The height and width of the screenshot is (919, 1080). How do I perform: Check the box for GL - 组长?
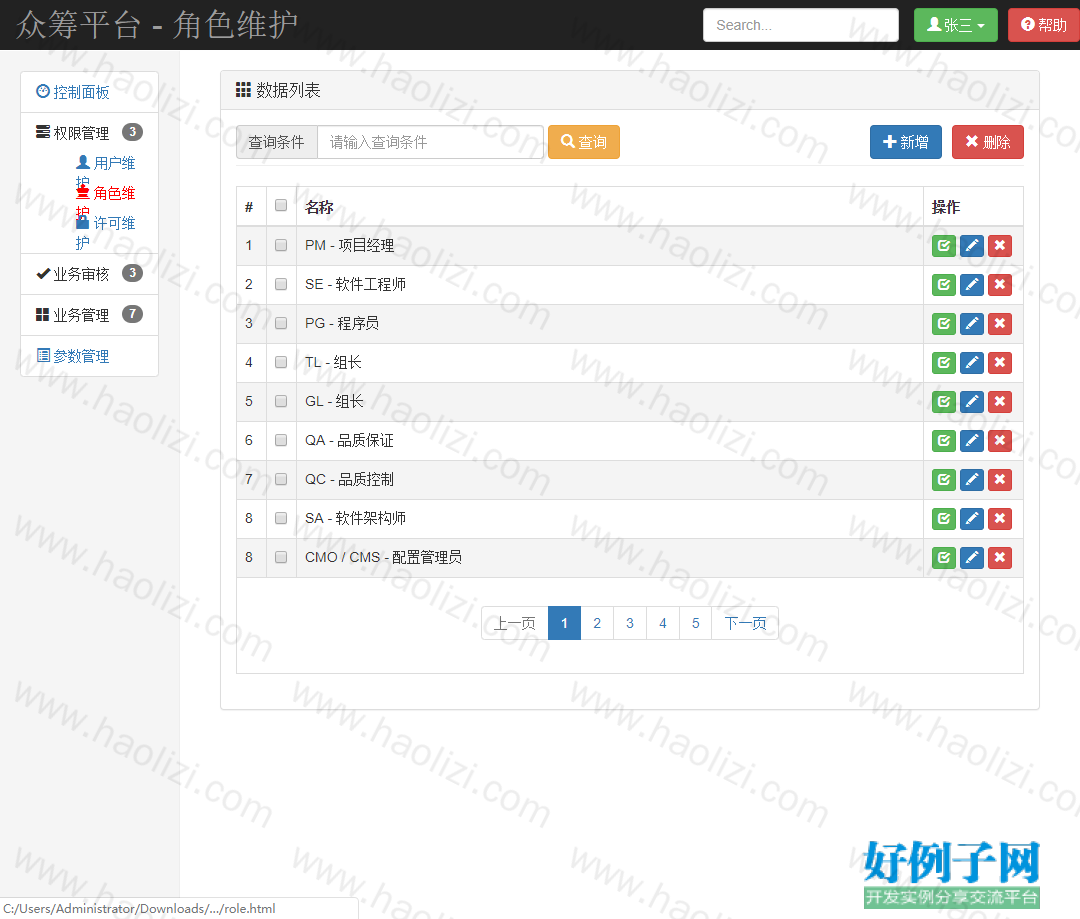pos(281,401)
